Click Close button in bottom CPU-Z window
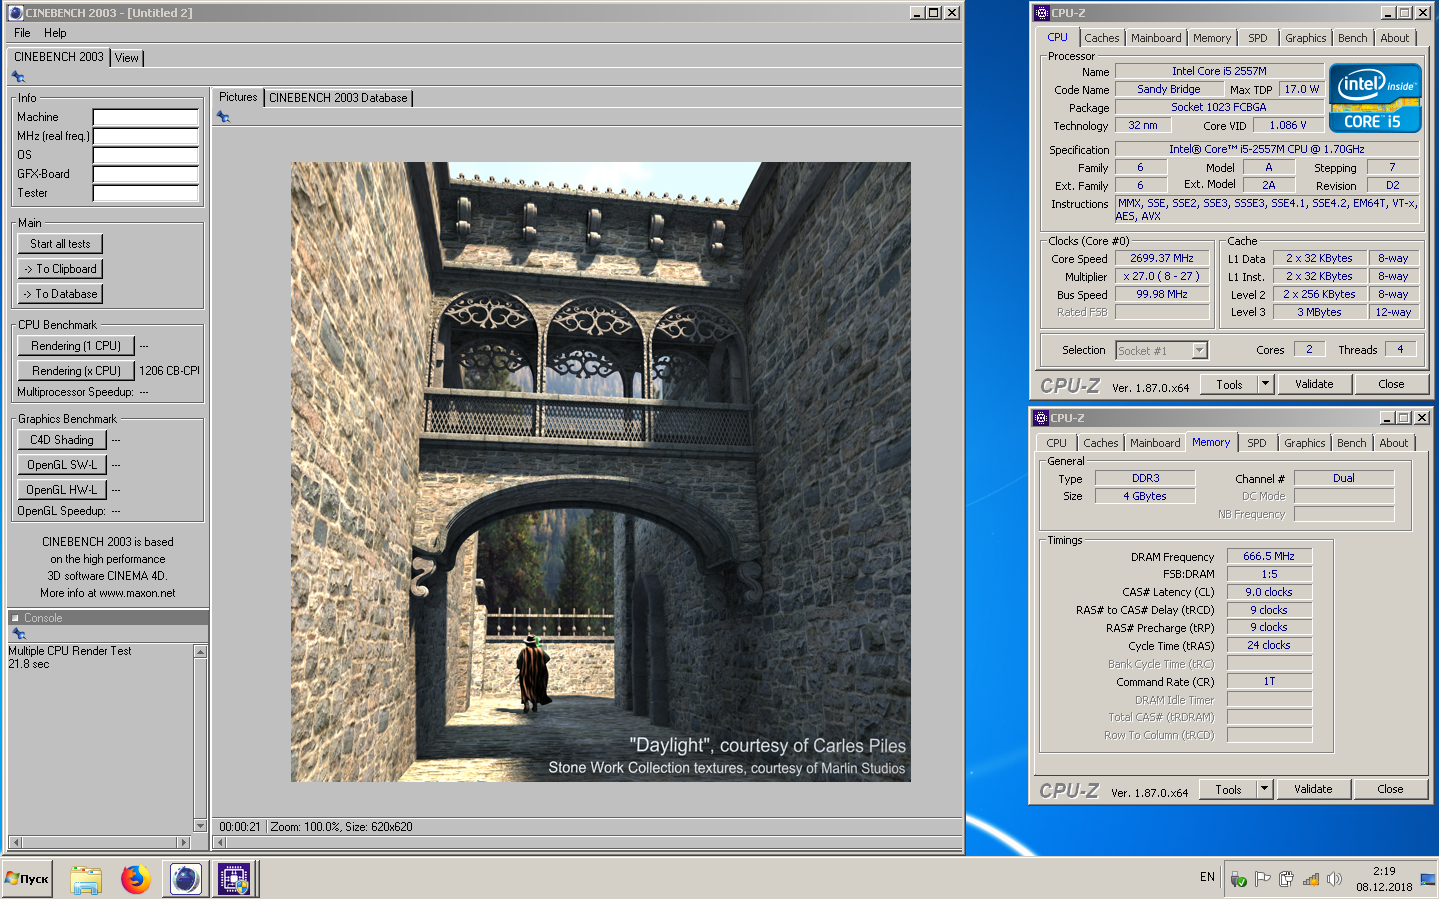 1390,789
